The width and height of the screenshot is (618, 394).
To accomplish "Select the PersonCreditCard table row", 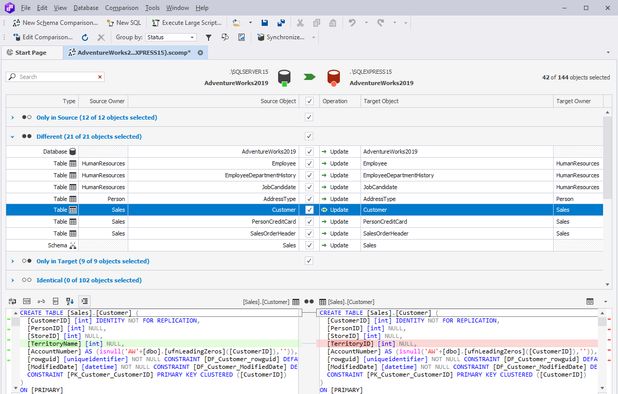I will 304,222.
